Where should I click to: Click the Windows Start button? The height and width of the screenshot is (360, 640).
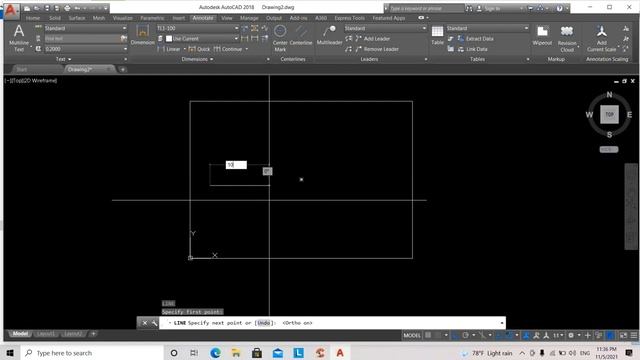coord(10,353)
